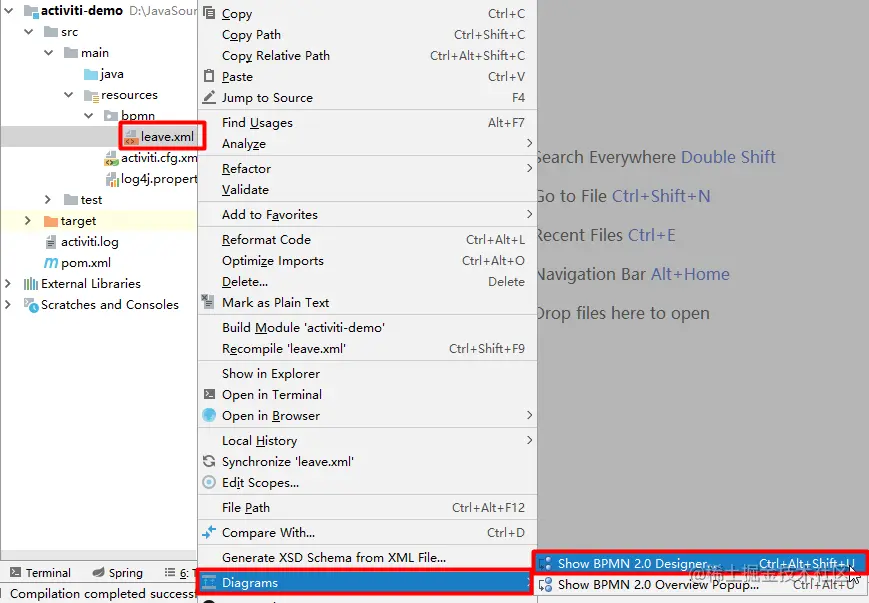The height and width of the screenshot is (603, 869).
Task: Click the Copy icon in context menu
Action: click(x=209, y=13)
